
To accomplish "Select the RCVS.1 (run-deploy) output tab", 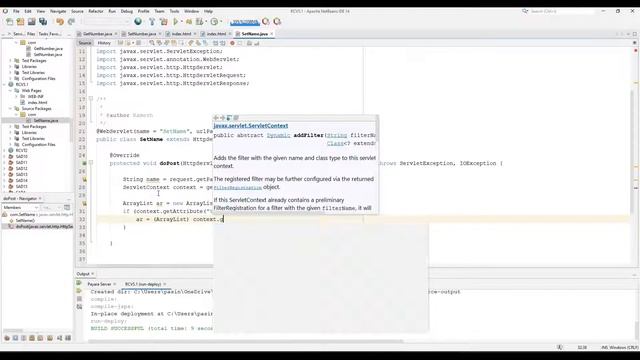I will [x=143, y=284].
